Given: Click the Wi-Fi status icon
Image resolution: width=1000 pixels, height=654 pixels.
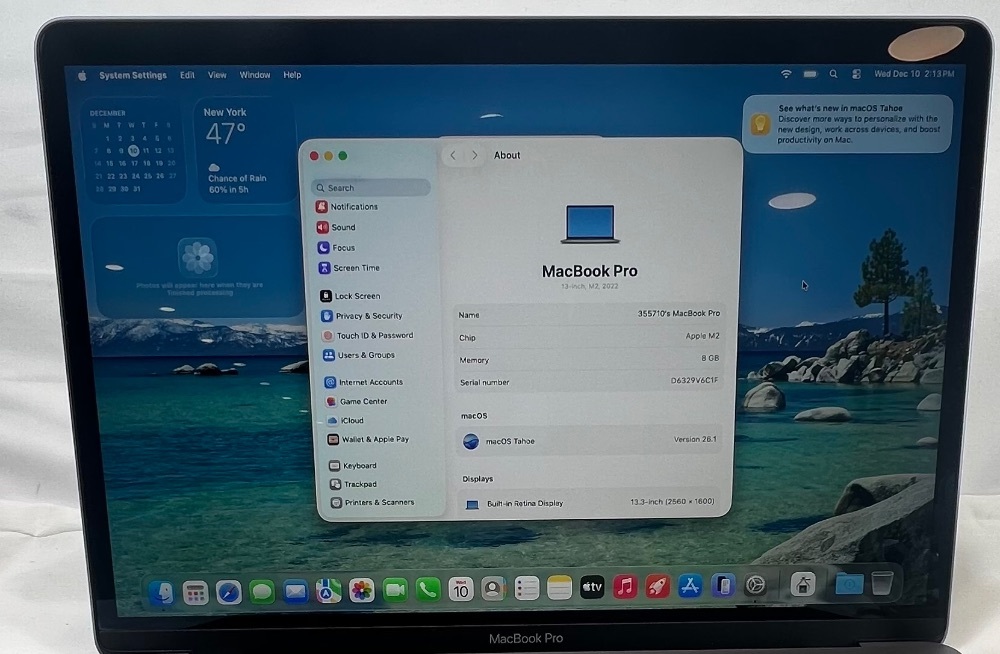Looking at the screenshot, I should tap(786, 74).
